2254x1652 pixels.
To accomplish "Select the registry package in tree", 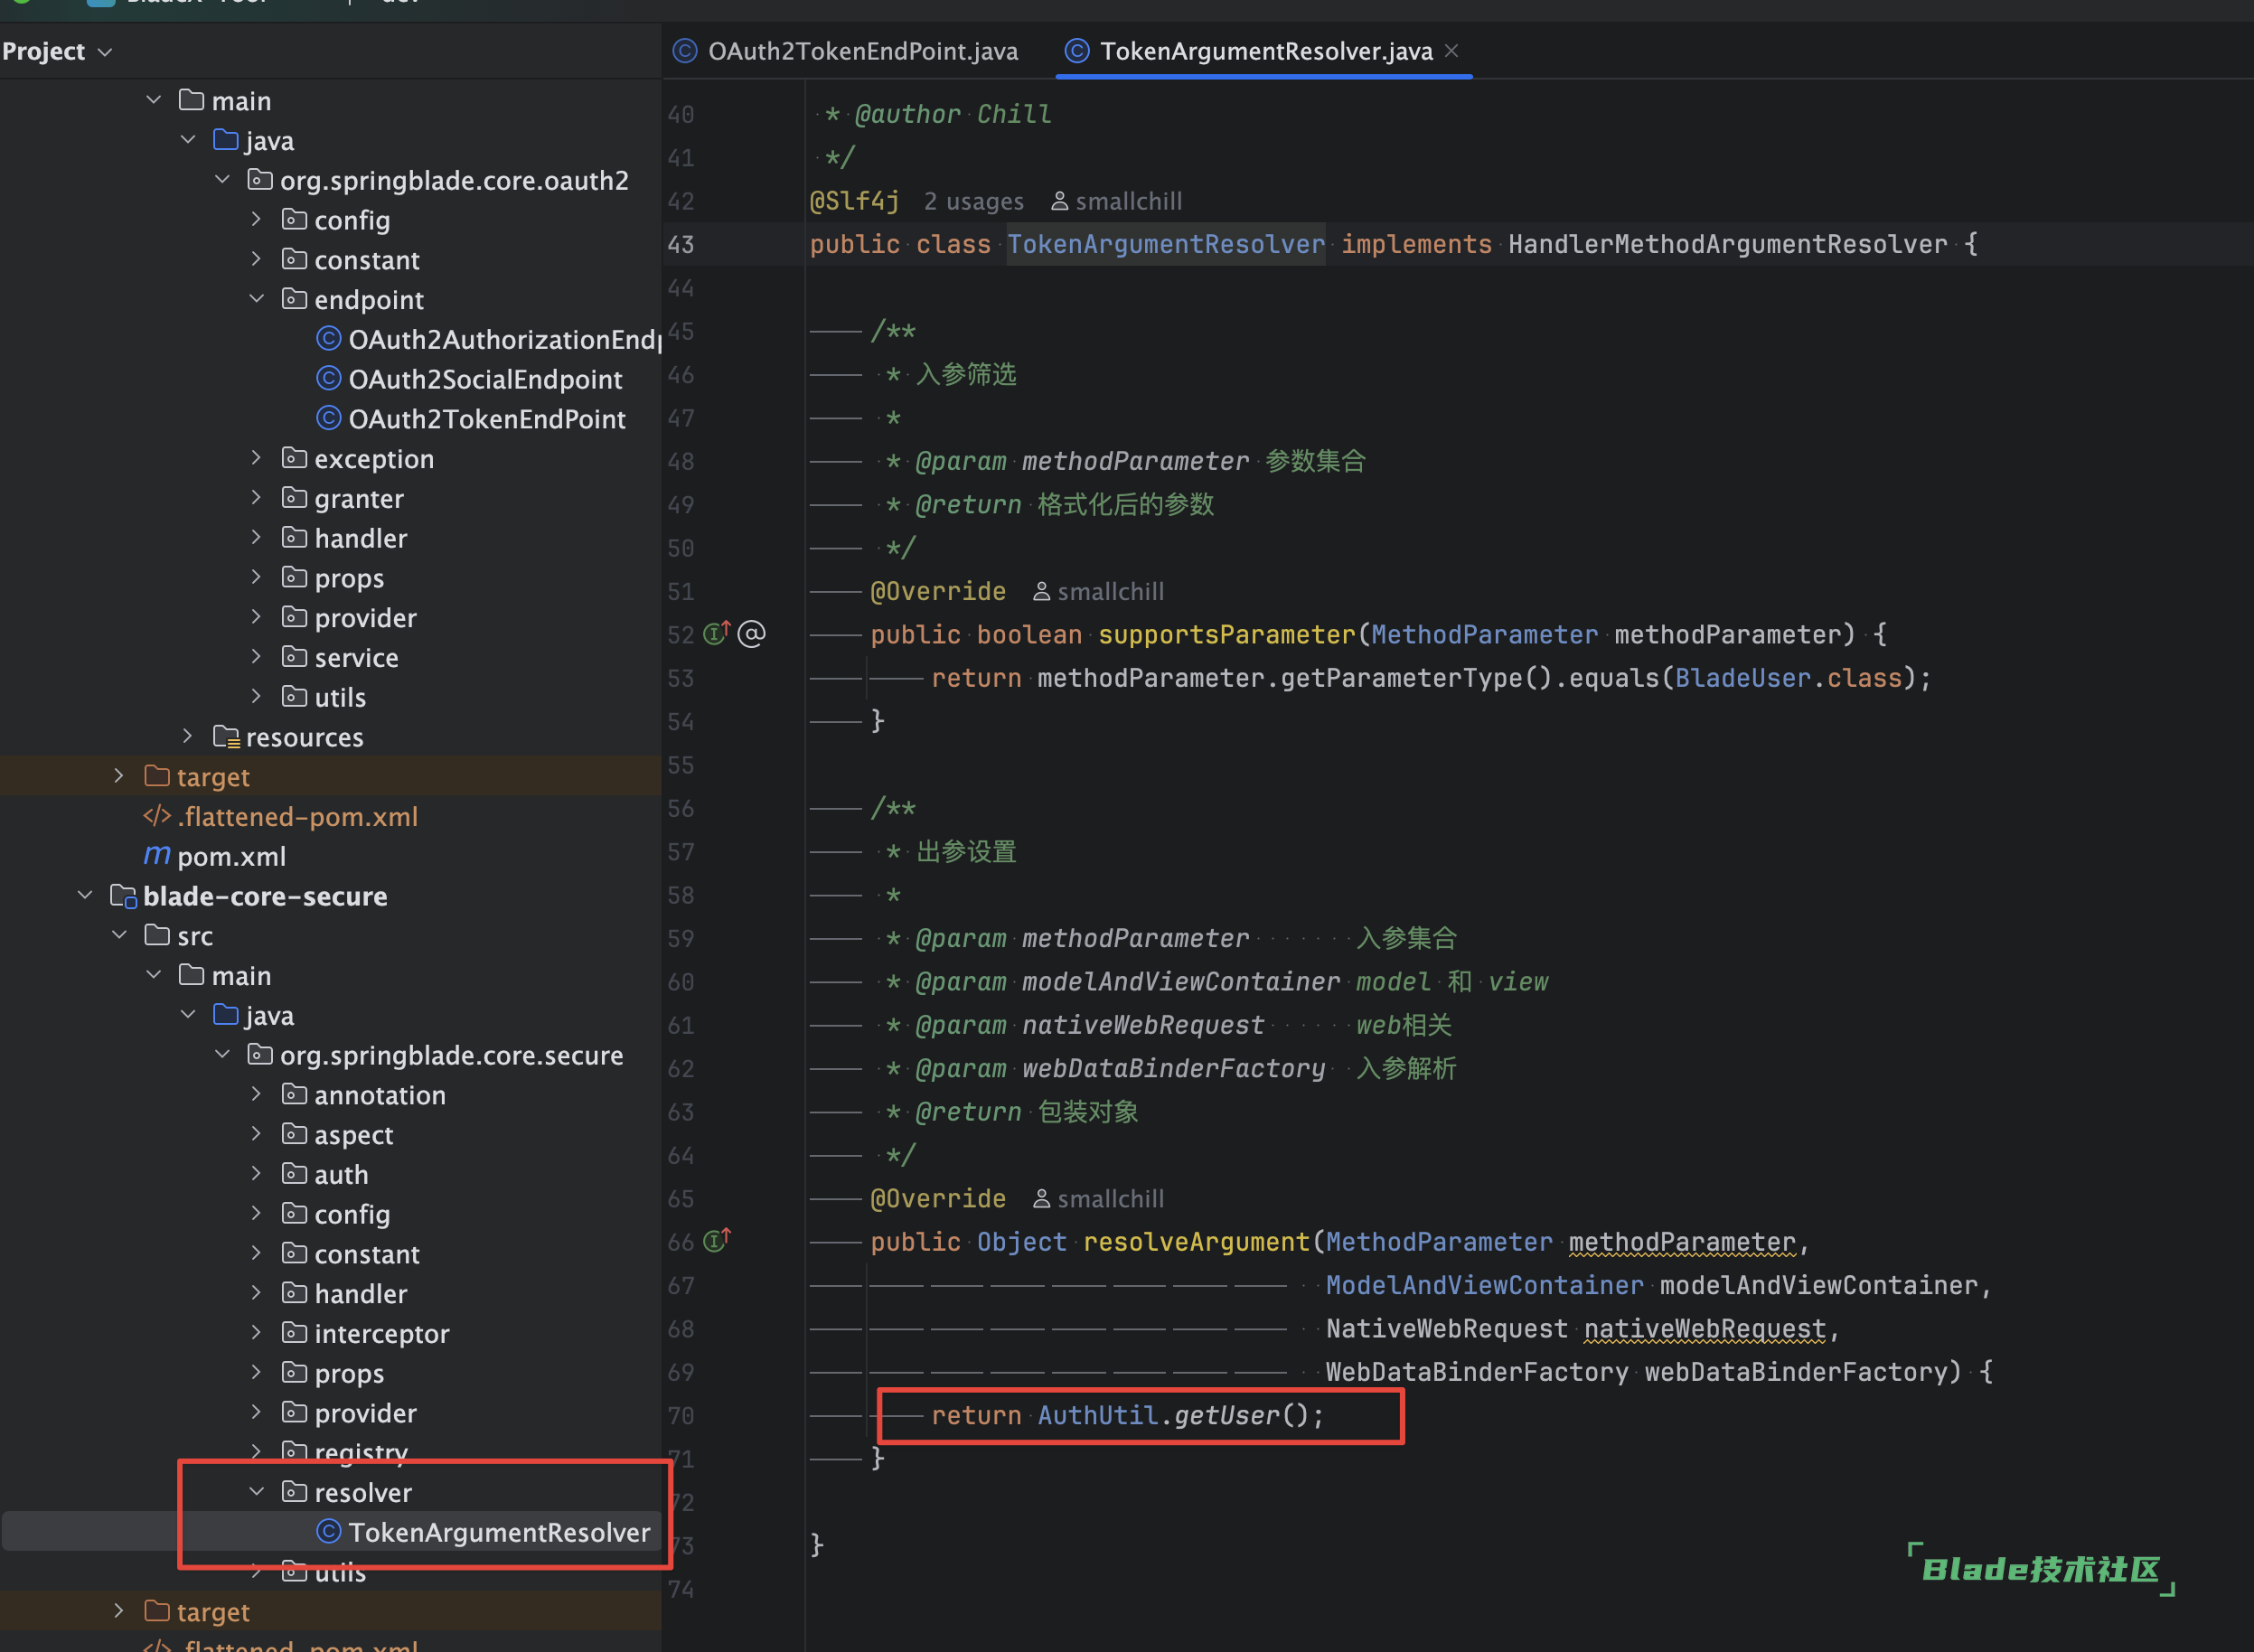I will pyautogui.click(x=361, y=1451).
